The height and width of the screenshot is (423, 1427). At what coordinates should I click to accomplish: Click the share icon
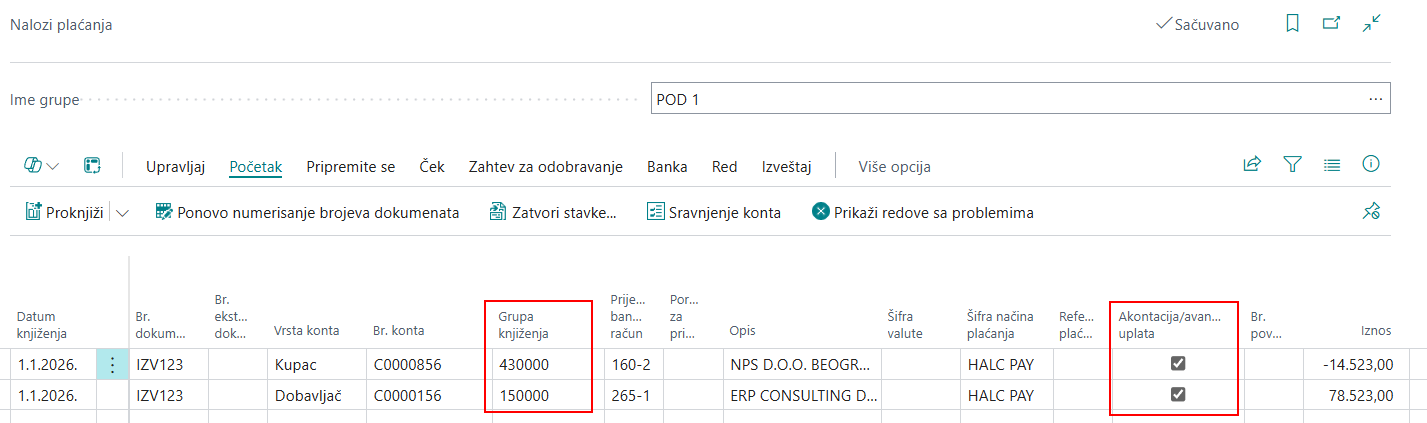pyautogui.click(x=1252, y=165)
